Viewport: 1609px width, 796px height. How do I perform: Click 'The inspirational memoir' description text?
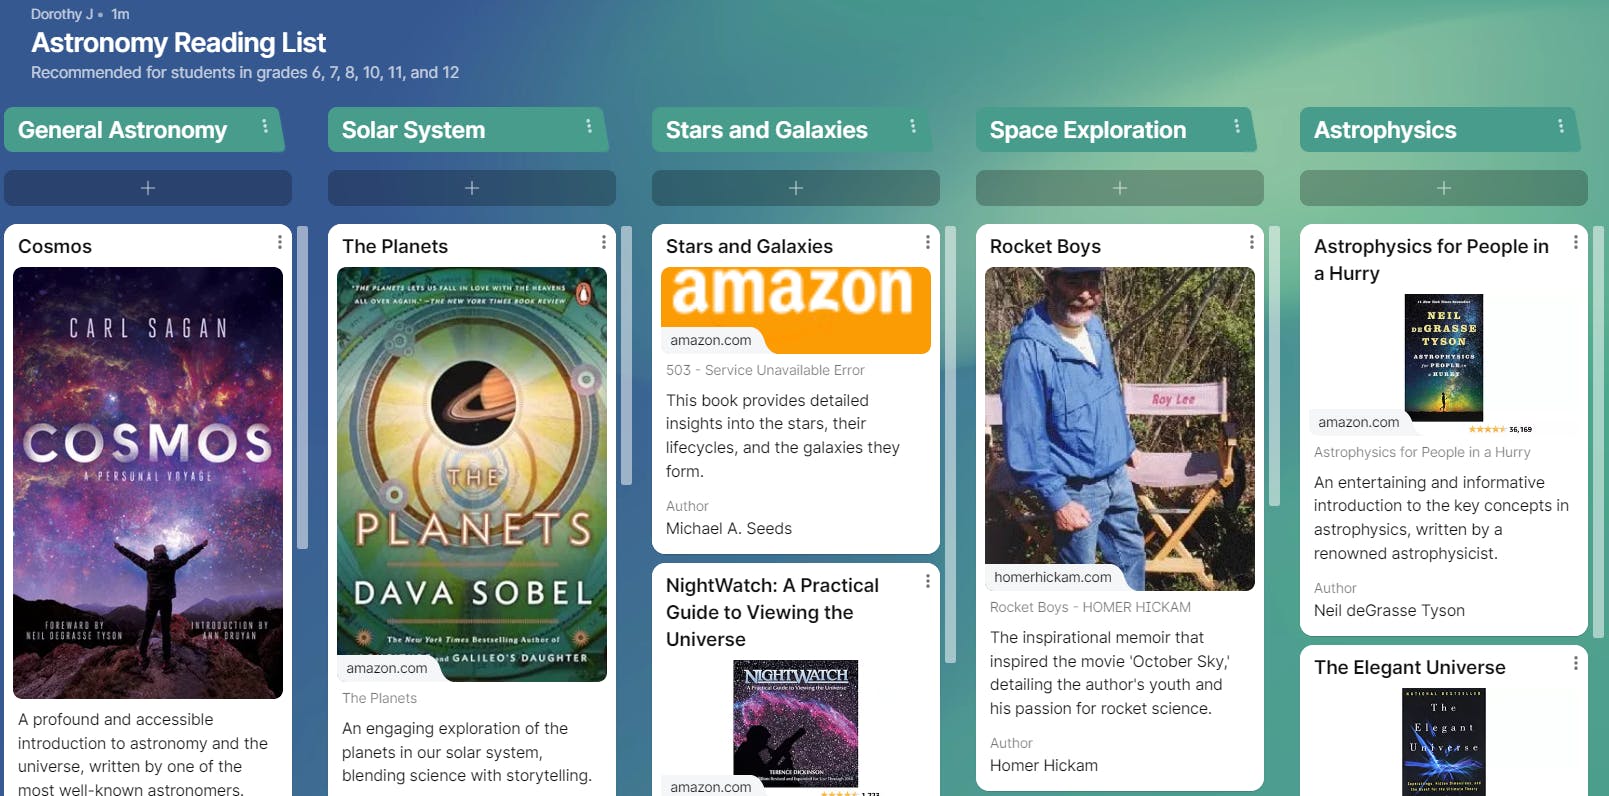pyautogui.click(x=1110, y=673)
